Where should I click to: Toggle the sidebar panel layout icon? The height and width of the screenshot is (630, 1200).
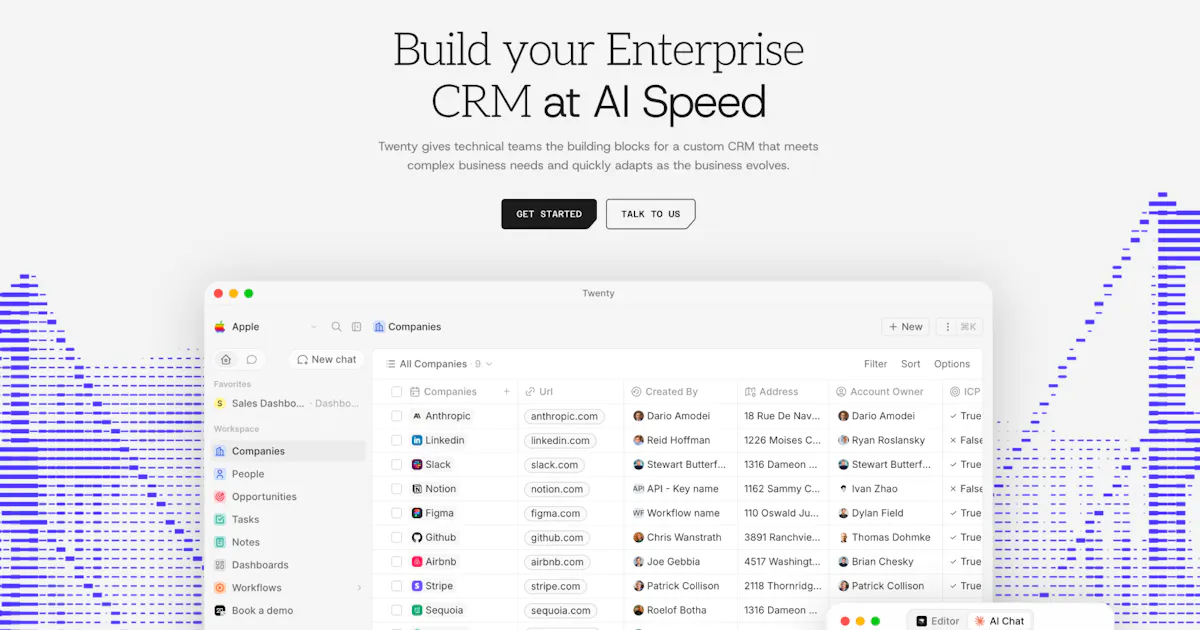pos(356,327)
